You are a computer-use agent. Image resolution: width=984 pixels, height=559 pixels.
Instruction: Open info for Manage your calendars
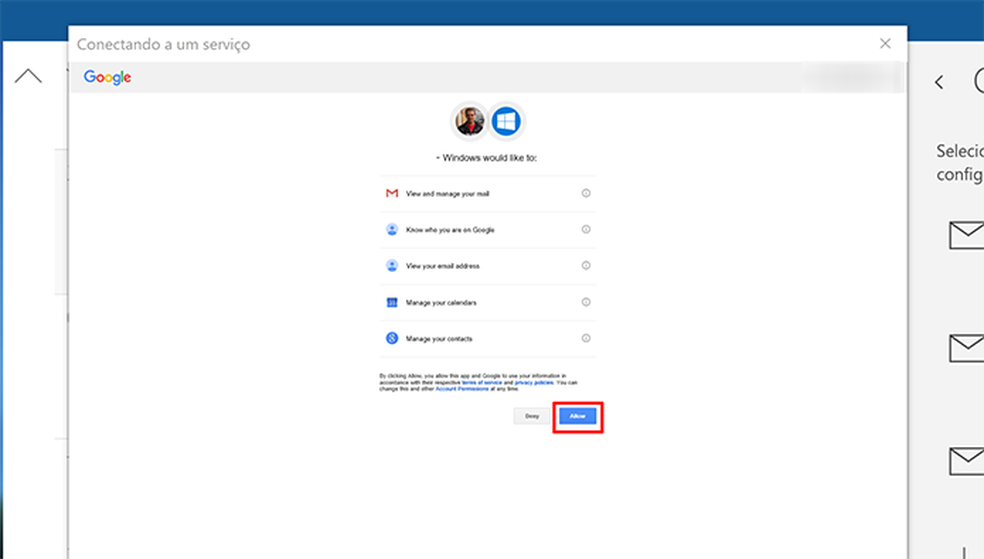pyautogui.click(x=586, y=302)
